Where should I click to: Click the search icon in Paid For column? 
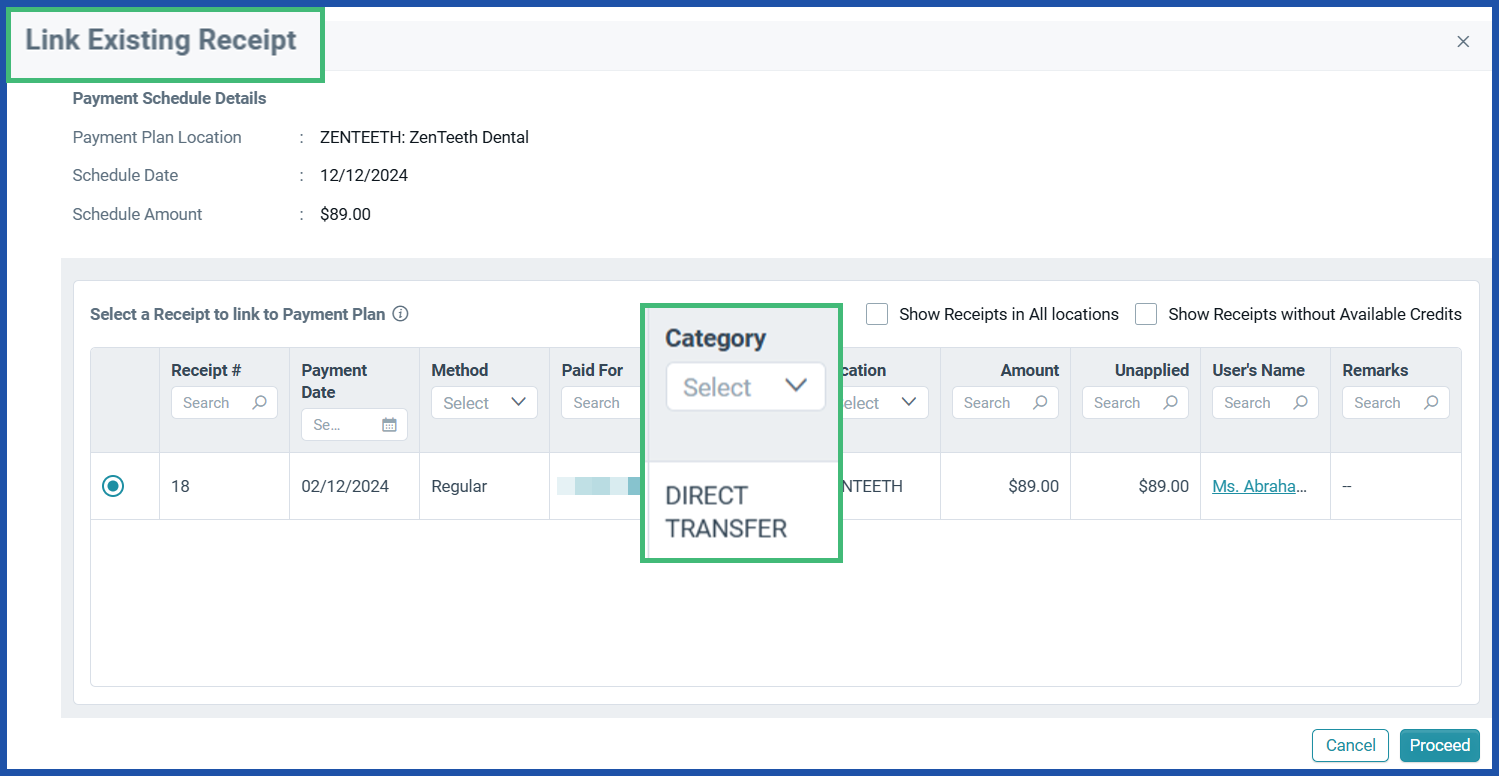pyautogui.click(x=633, y=402)
